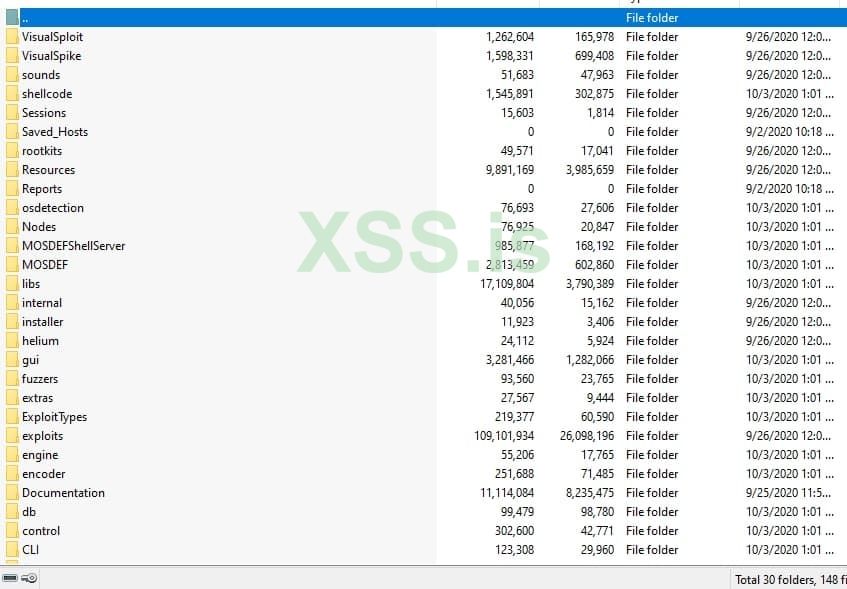The height and width of the screenshot is (589, 847).
Task: Select the CLI folder name
Action: click(x=30, y=550)
